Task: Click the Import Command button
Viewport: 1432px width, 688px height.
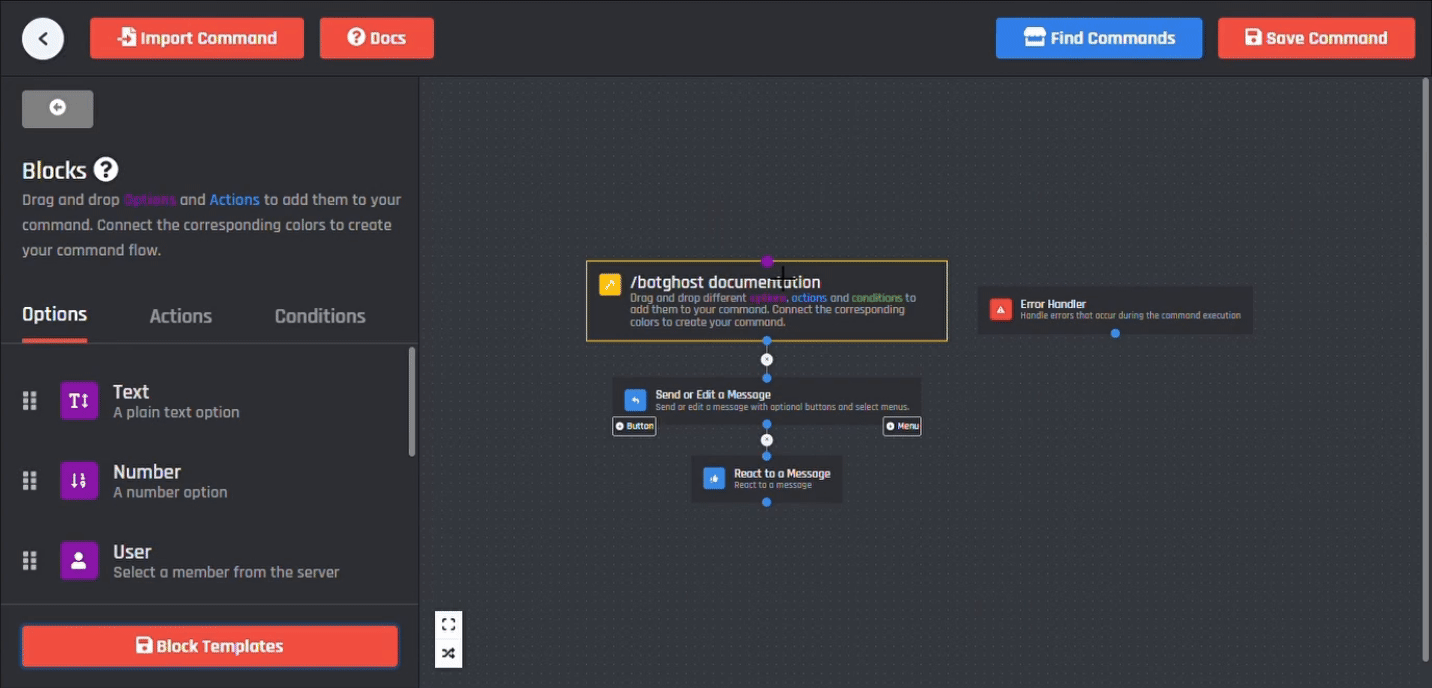Action: point(197,38)
